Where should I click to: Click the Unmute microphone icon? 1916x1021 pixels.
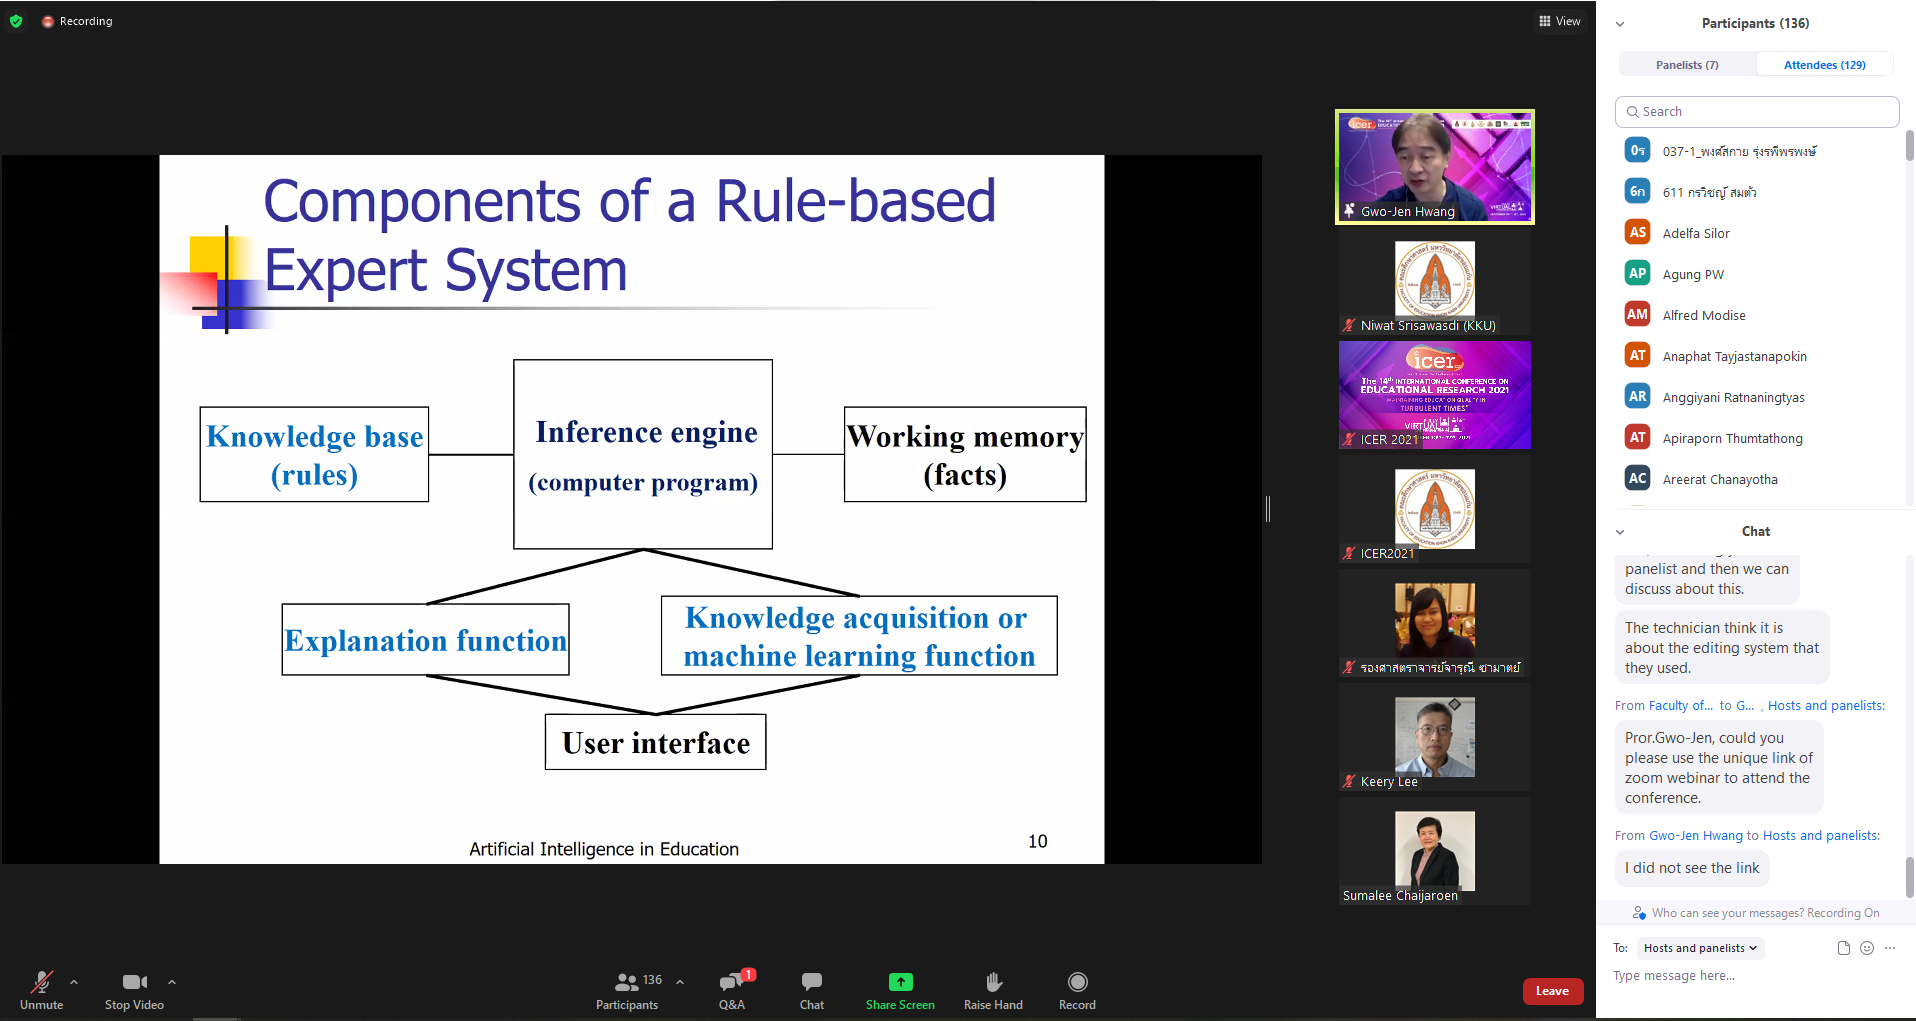41,982
